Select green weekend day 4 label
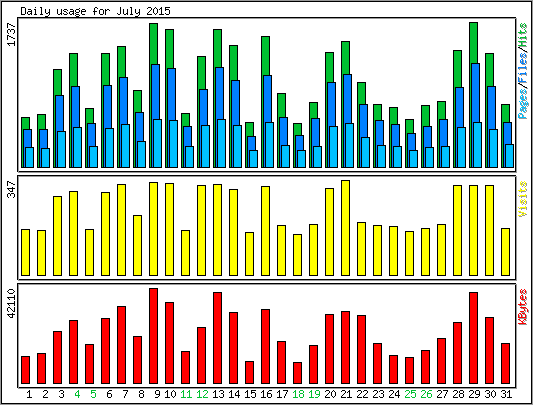This screenshot has height=405, width=533. (77, 394)
